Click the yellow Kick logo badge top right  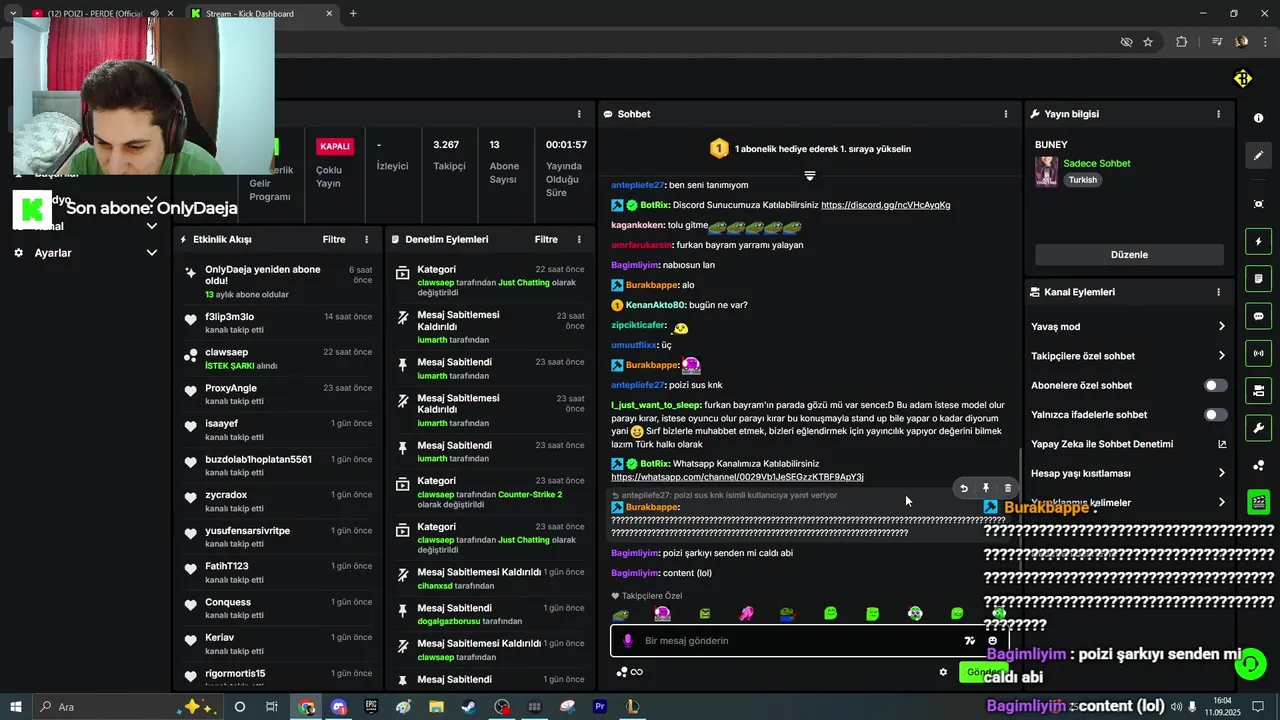coord(1243,78)
